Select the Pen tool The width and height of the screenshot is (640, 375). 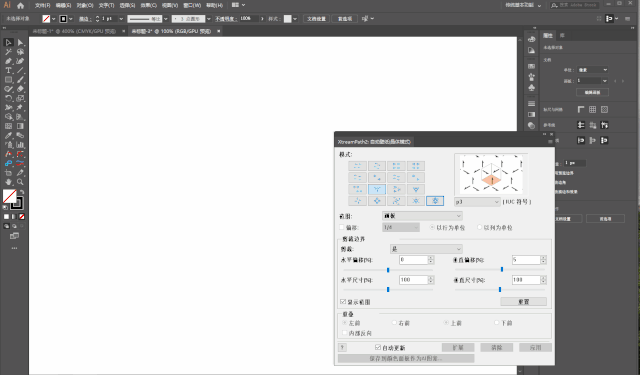coord(8,61)
